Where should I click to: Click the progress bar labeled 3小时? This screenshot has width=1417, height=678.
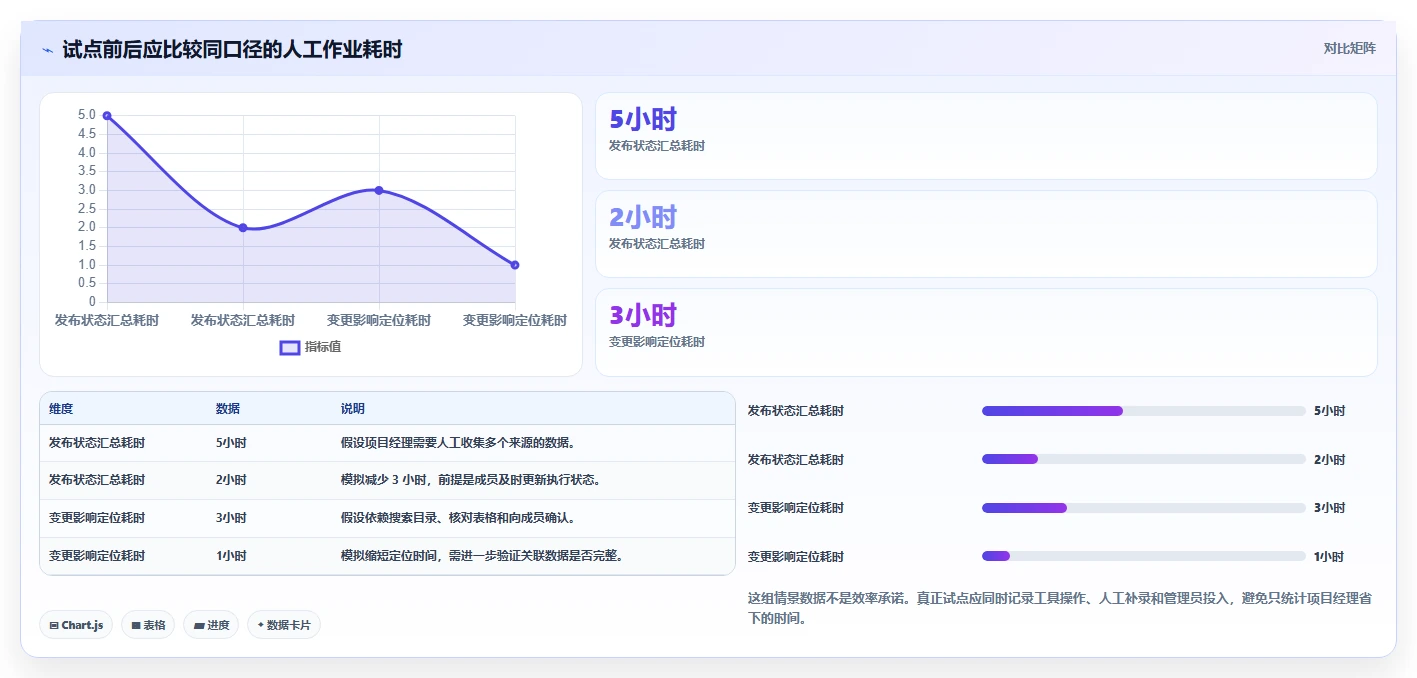[x=1144, y=508]
